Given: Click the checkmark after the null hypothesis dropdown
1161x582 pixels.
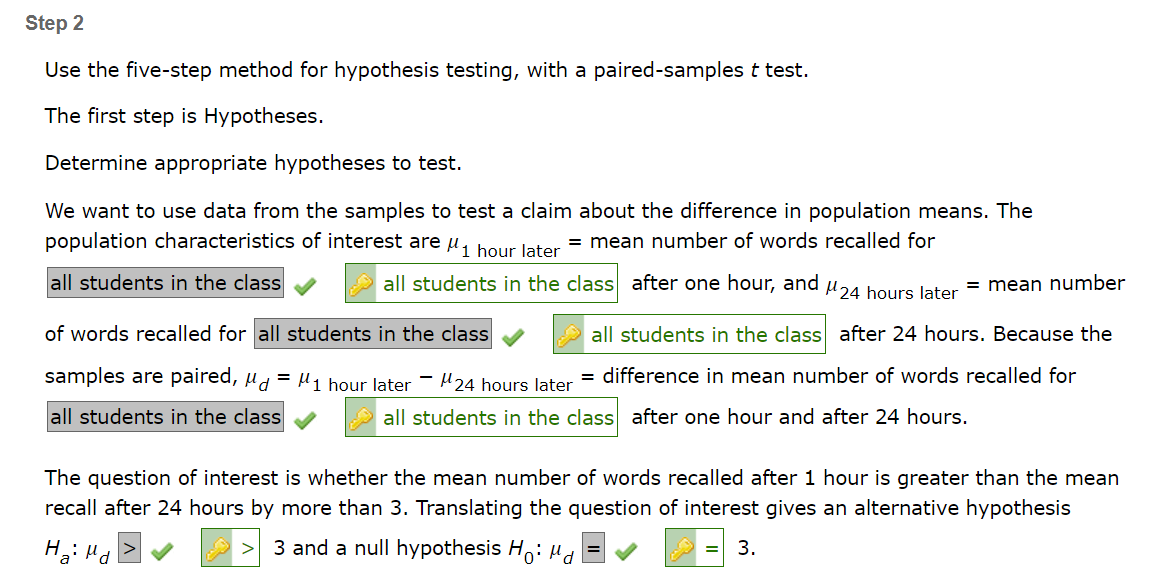Looking at the screenshot, I should [x=624, y=547].
